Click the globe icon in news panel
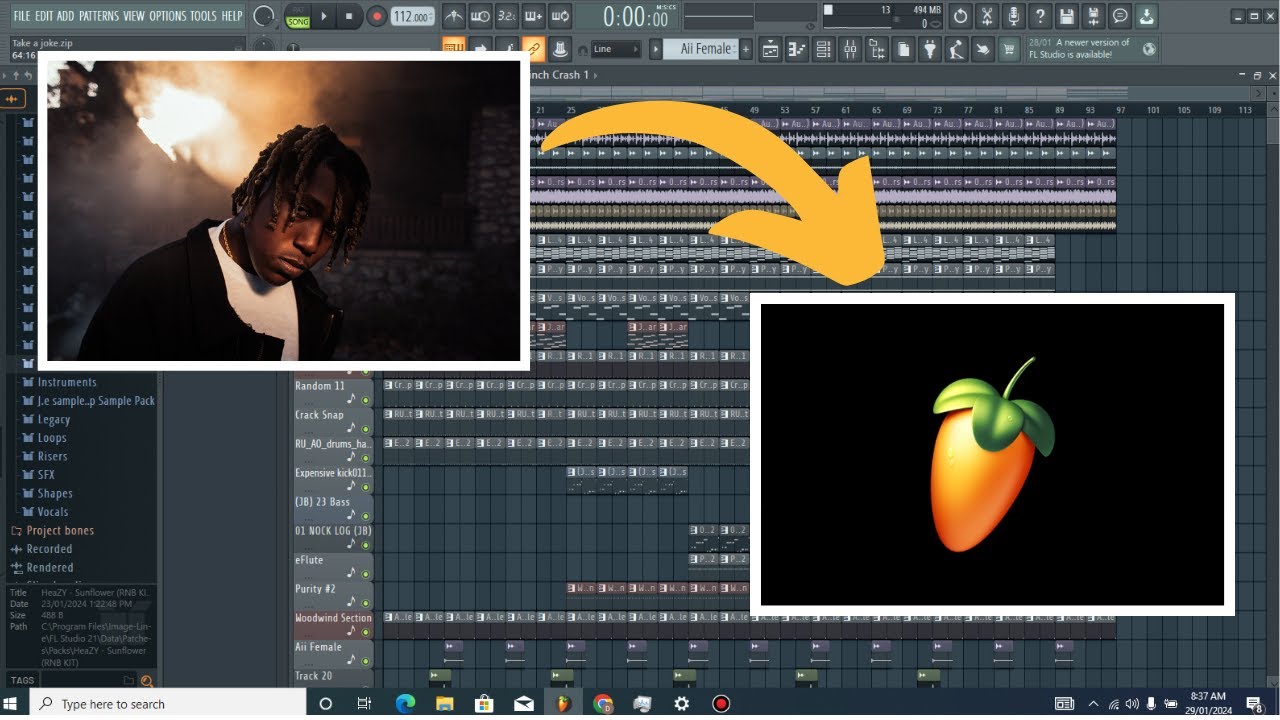Screen dimensions: 1280x720 click(1149, 48)
